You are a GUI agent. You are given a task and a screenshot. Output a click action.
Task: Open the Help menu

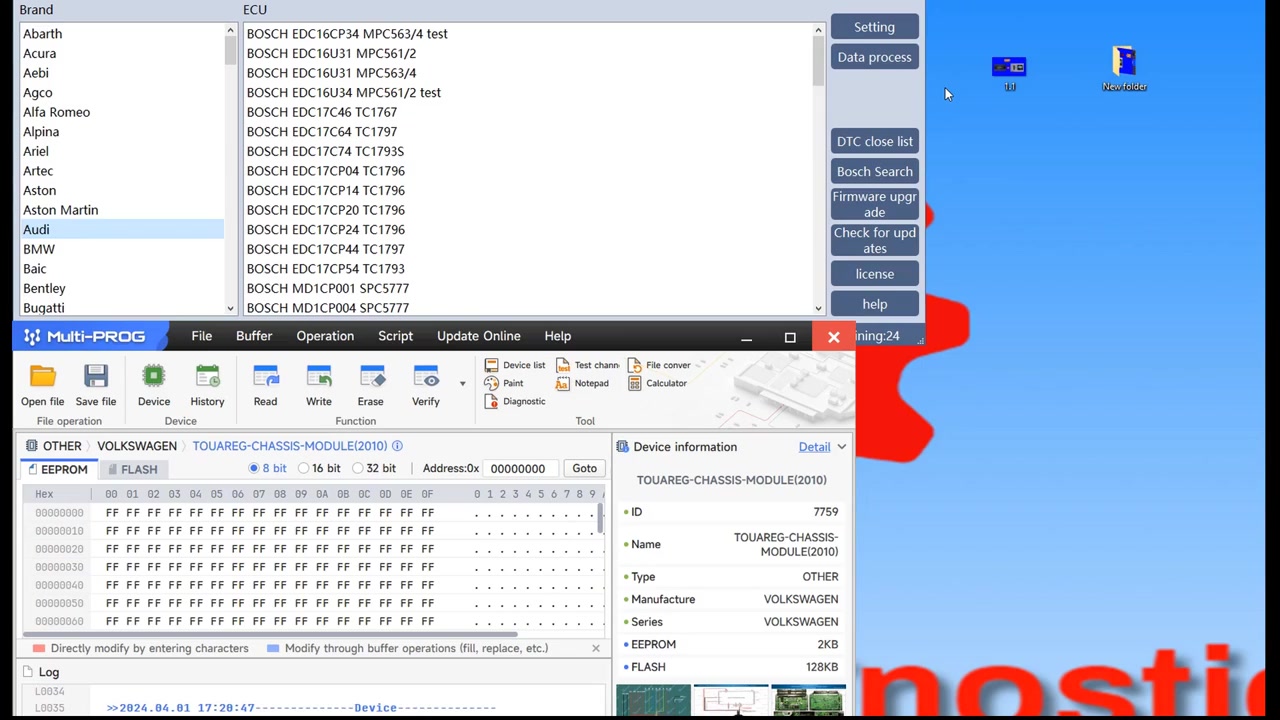pyautogui.click(x=558, y=336)
